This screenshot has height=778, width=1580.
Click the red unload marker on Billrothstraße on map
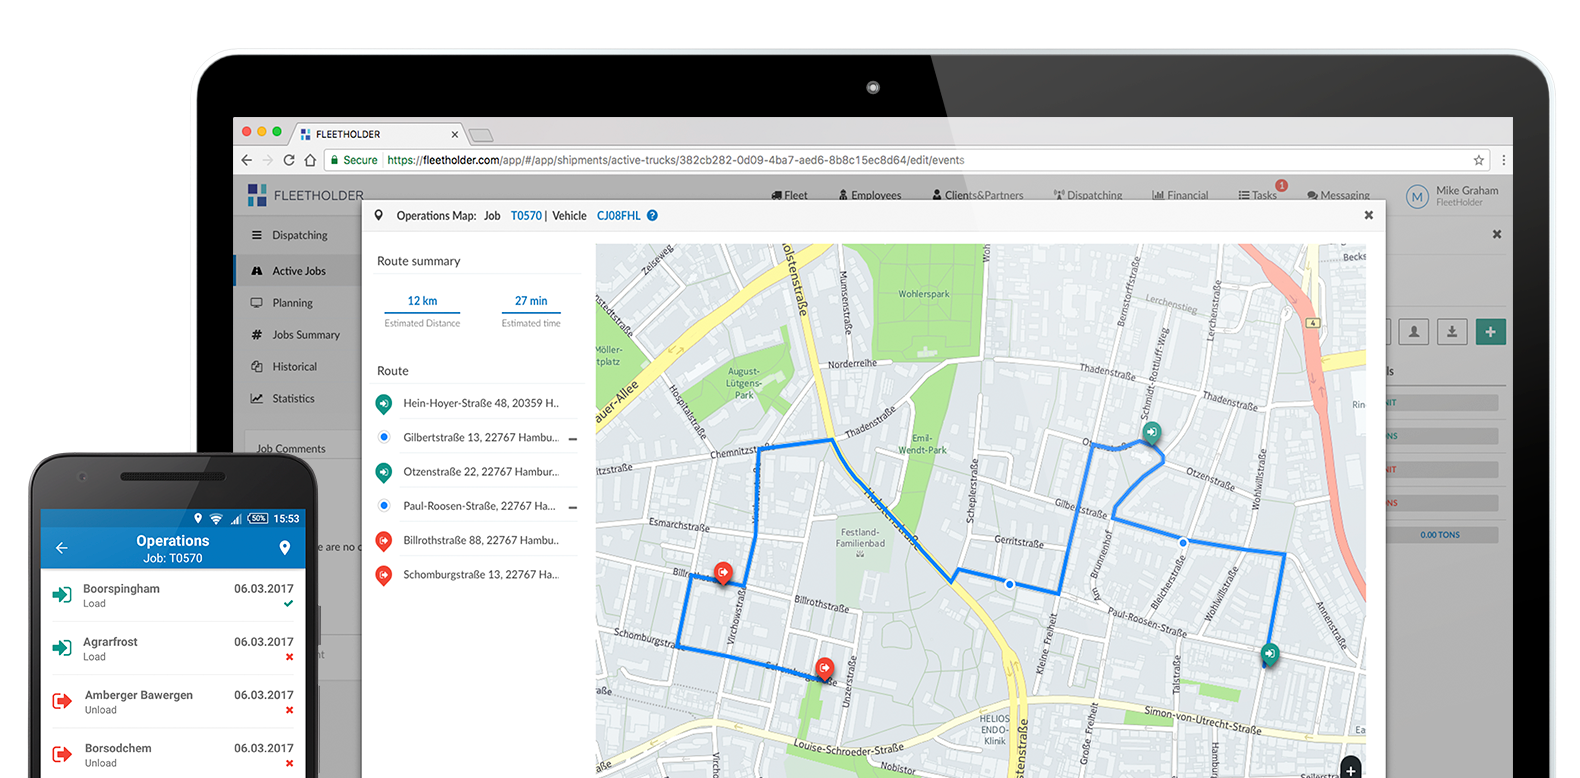click(723, 573)
